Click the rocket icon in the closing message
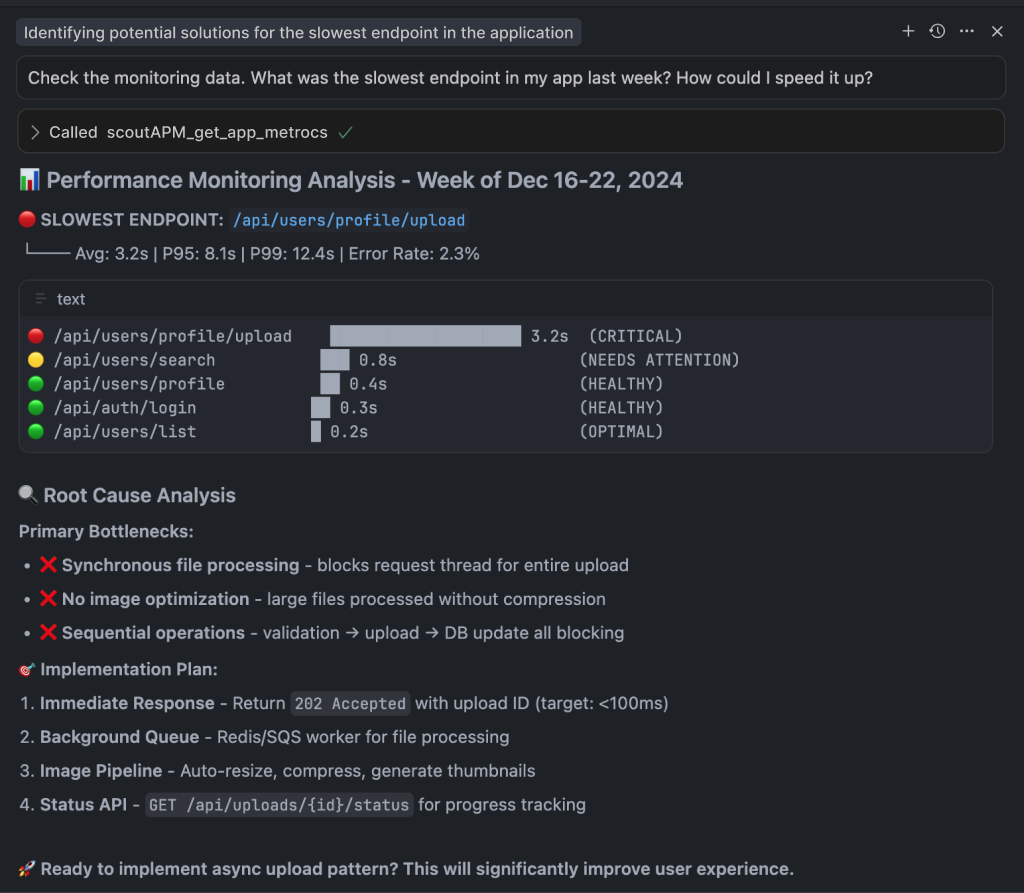This screenshot has height=893, width=1024. (x=27, y=868)
